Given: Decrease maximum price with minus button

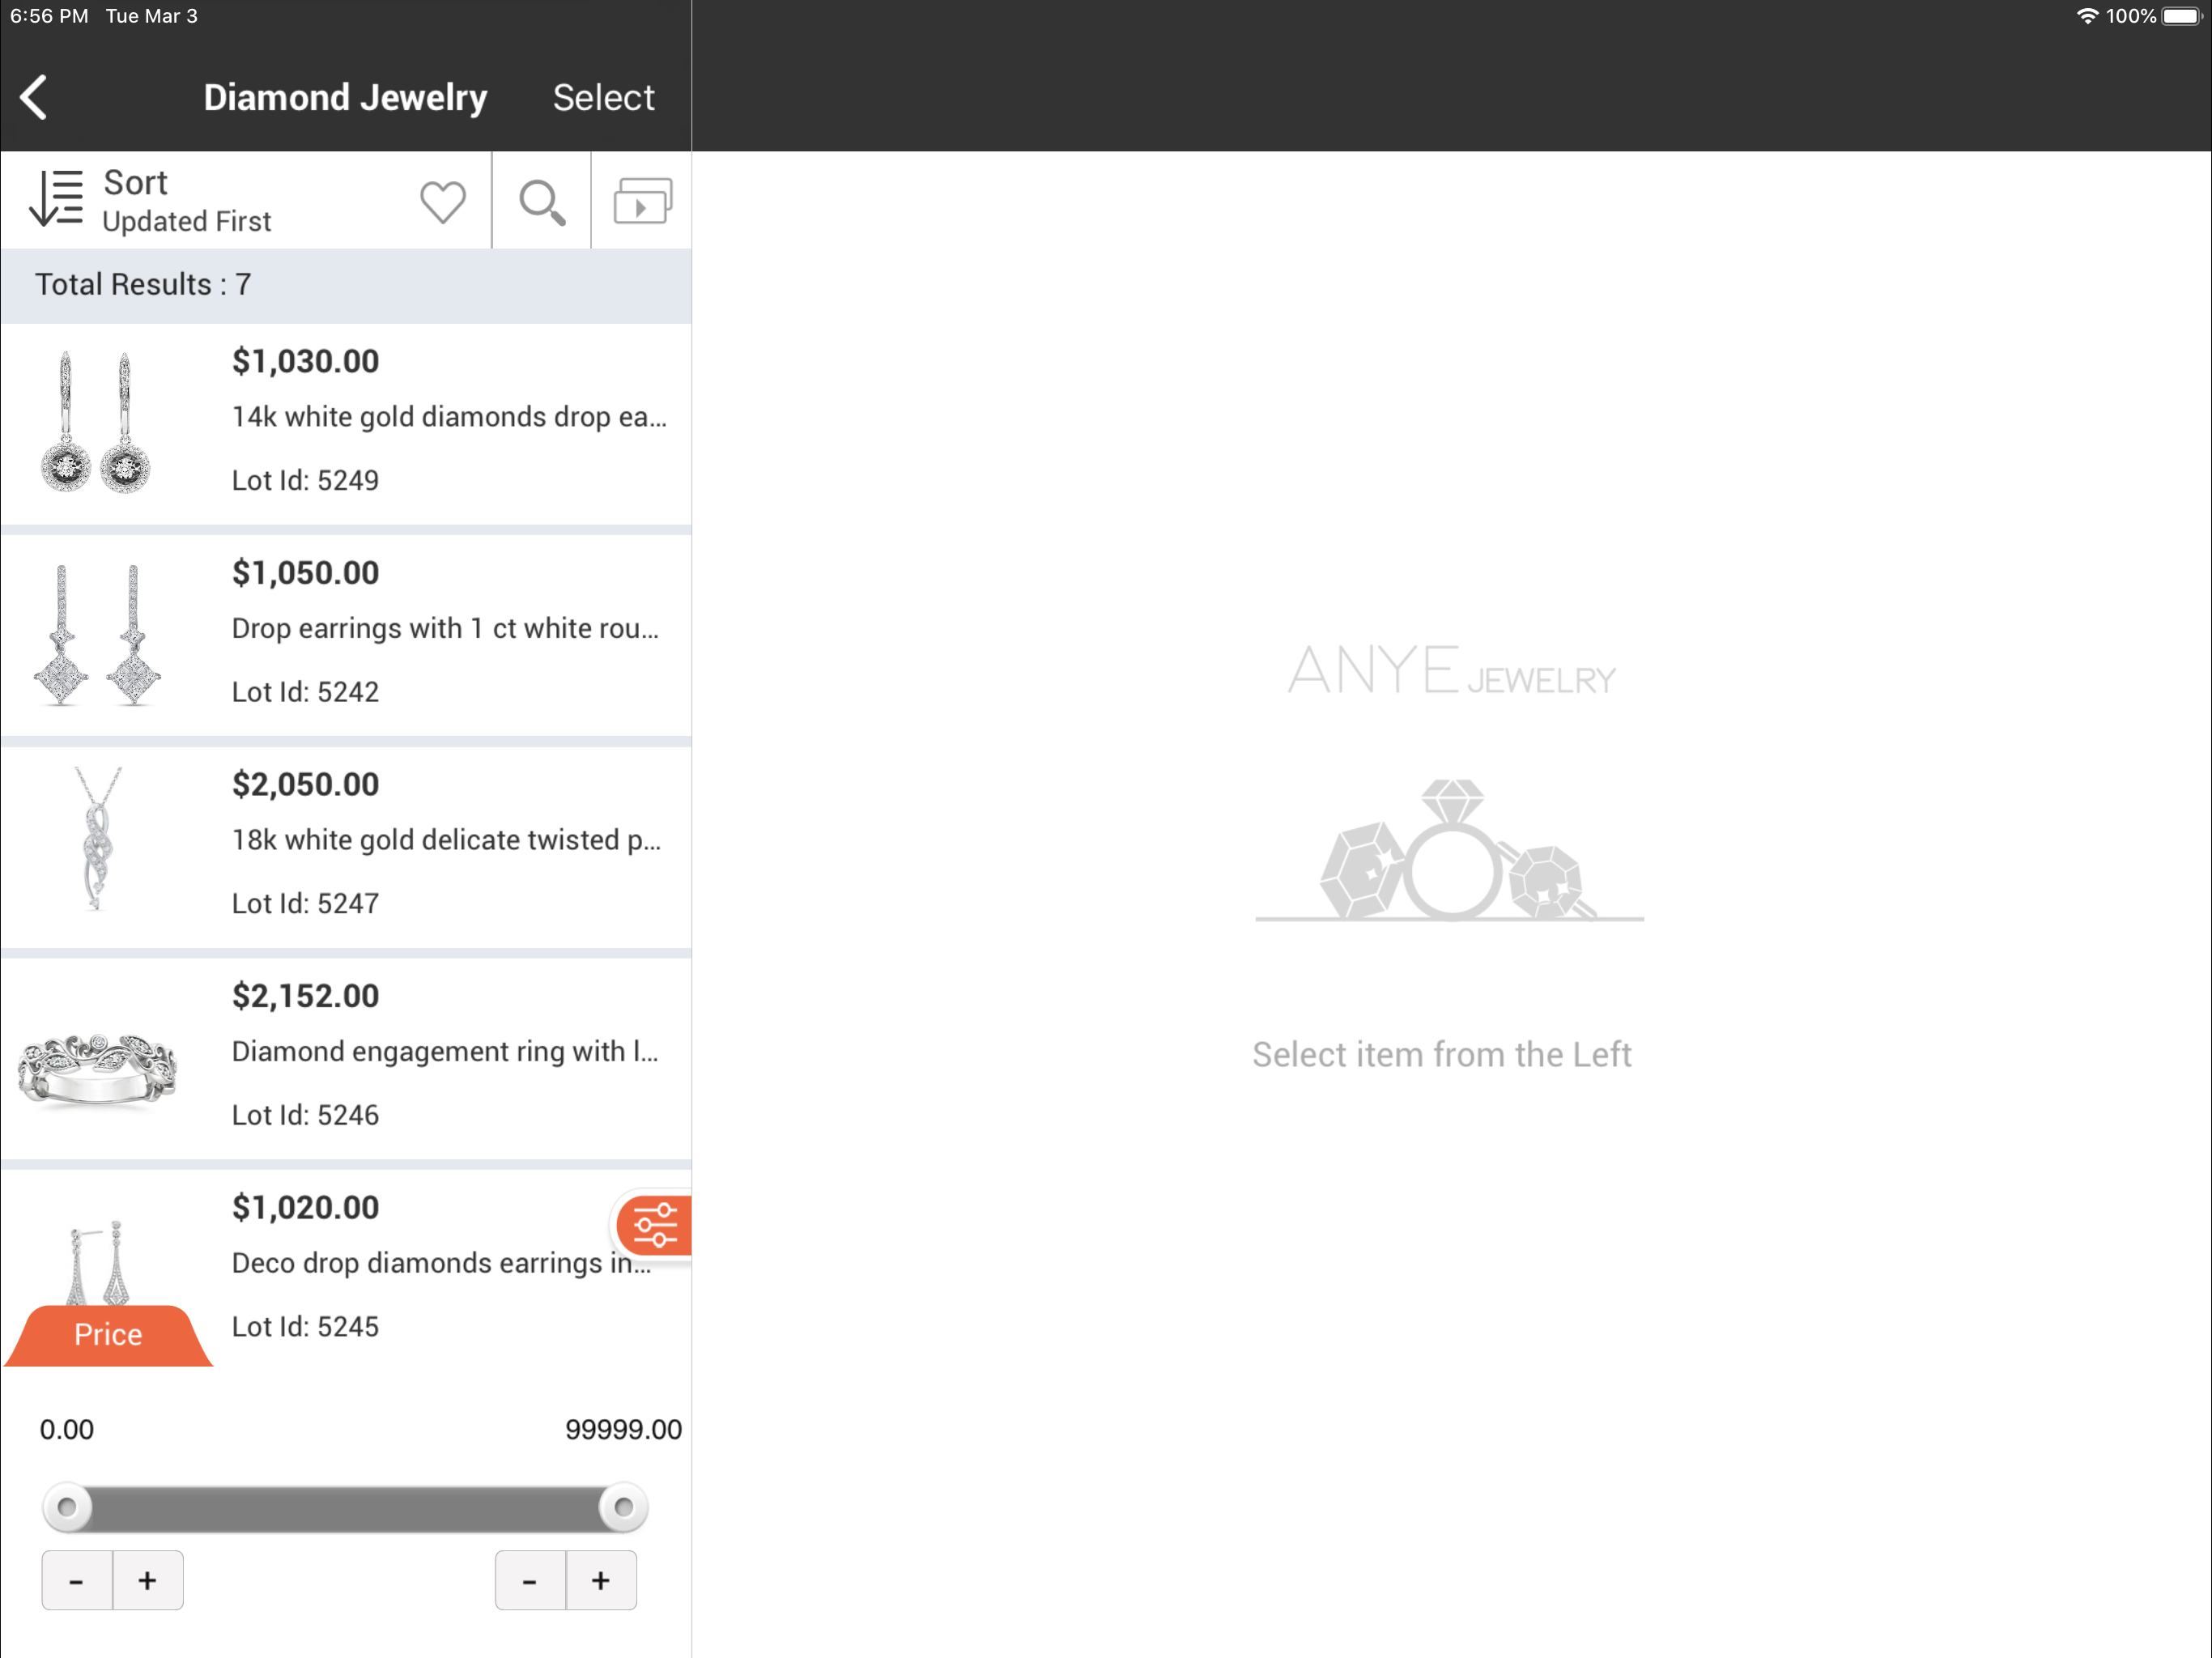Looking at the screenshot, I should click(530, 1580).
